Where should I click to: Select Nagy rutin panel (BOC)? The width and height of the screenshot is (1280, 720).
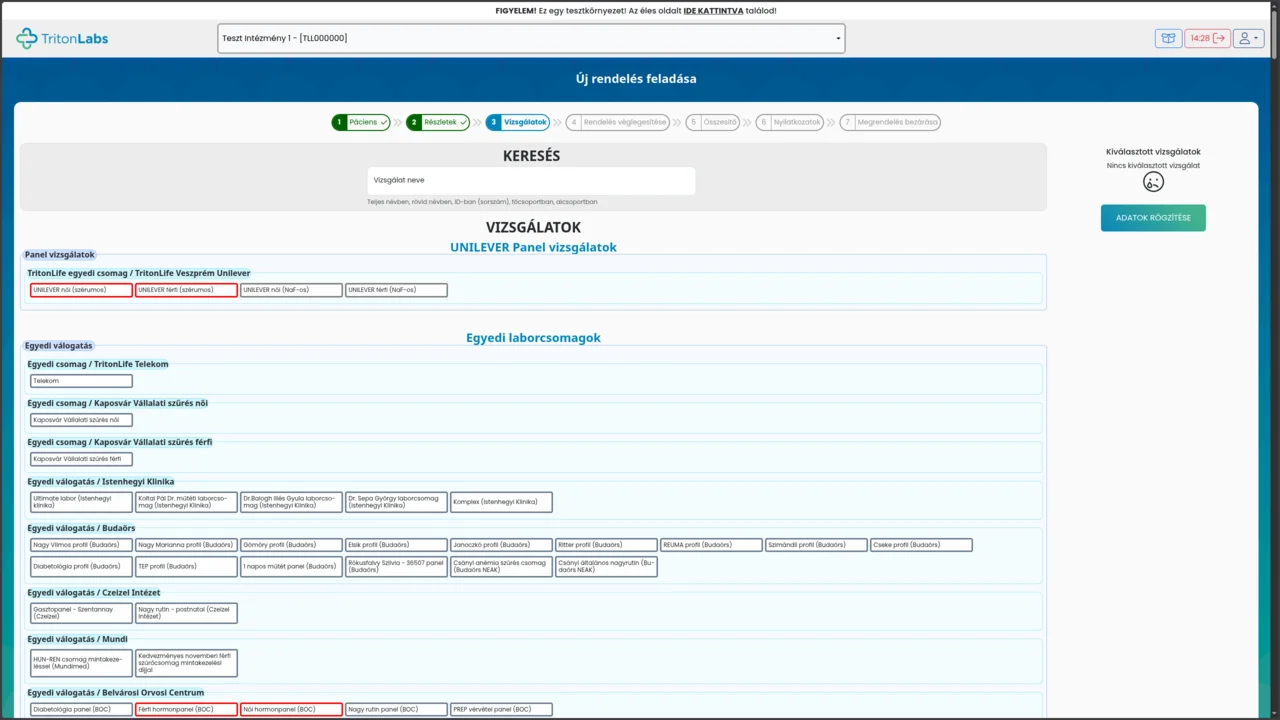tap(396, 709)
